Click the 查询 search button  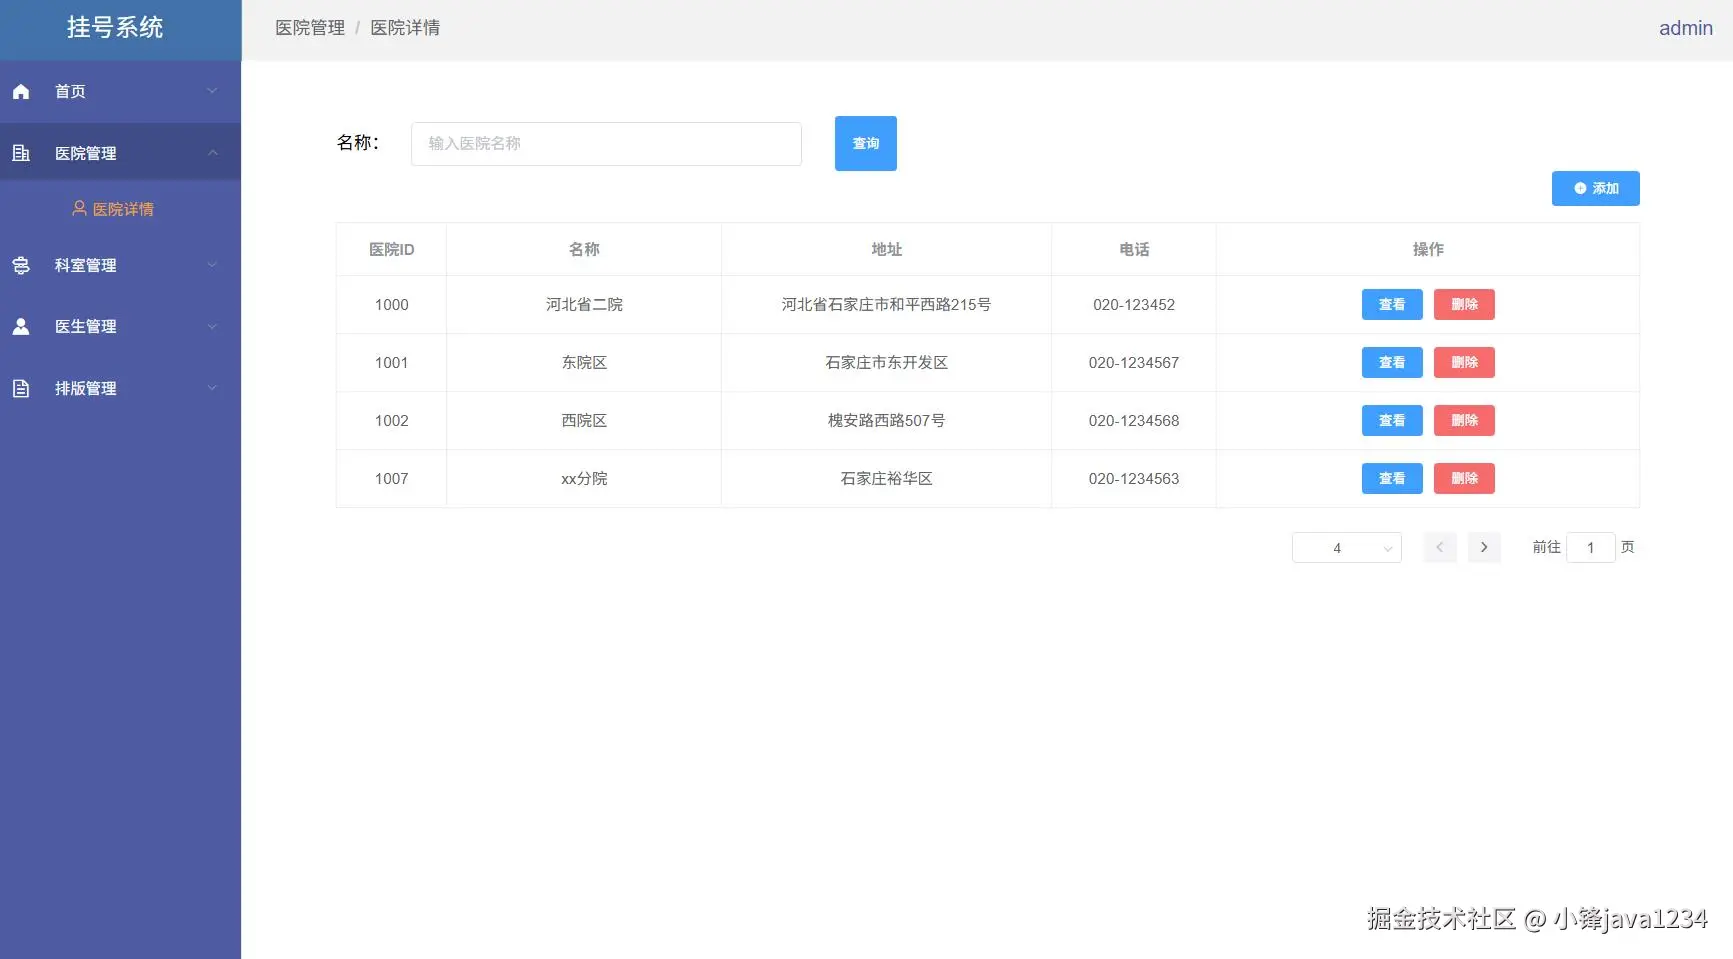pyautogui.click(x=866, y=144)
